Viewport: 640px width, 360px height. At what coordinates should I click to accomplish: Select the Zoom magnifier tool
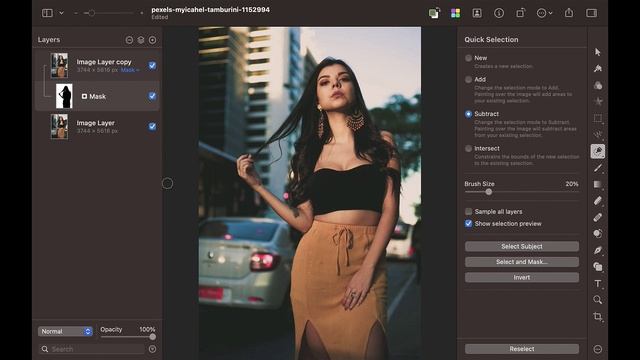(598, 300)
